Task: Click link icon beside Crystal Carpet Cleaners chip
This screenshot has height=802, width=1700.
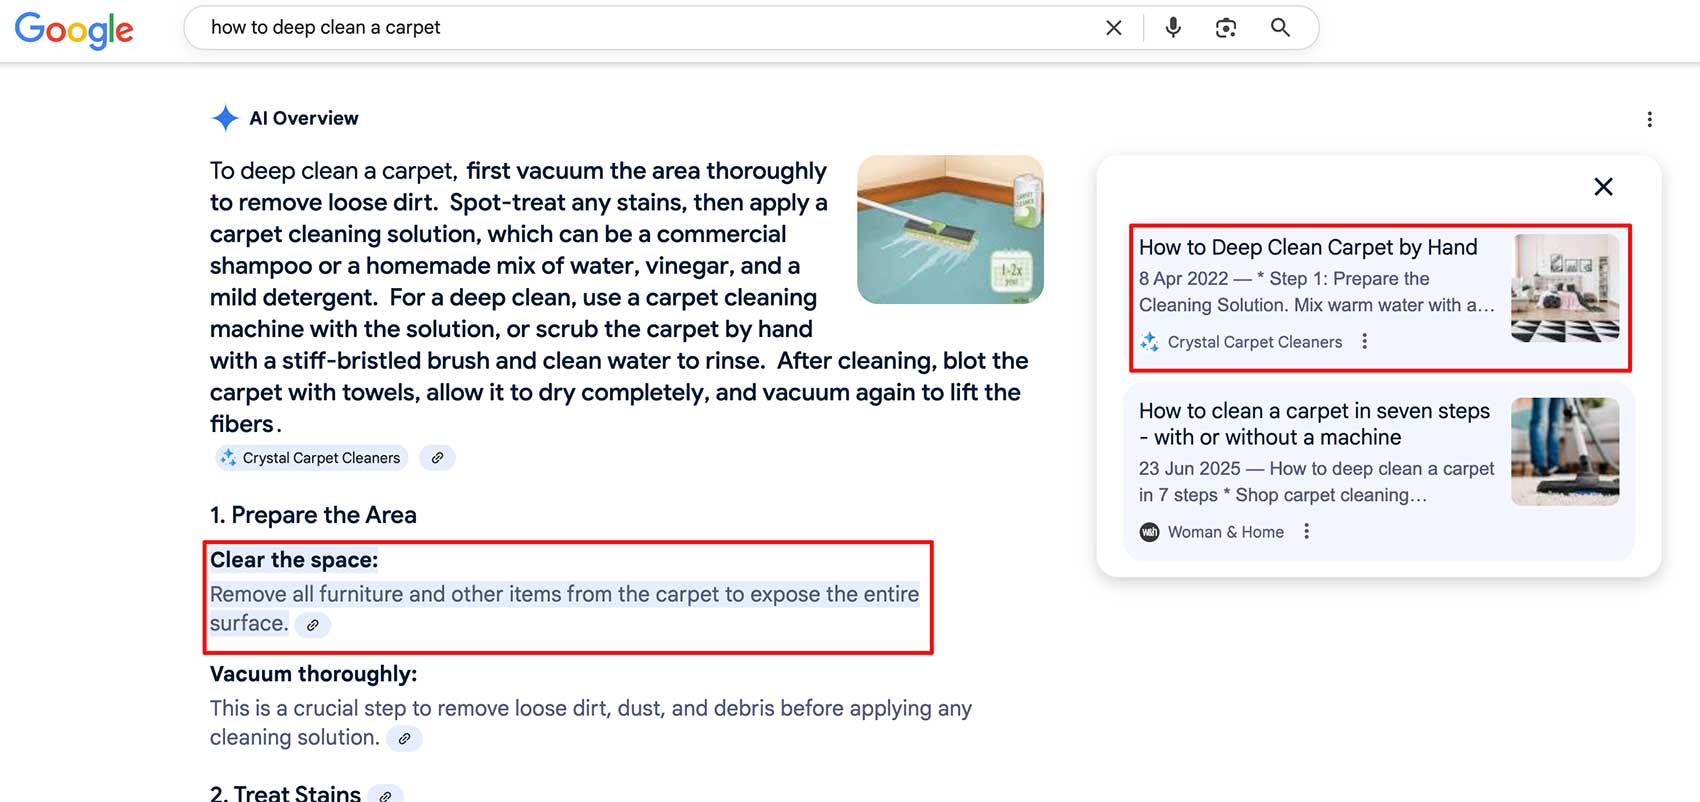Action: pos(437,458)
